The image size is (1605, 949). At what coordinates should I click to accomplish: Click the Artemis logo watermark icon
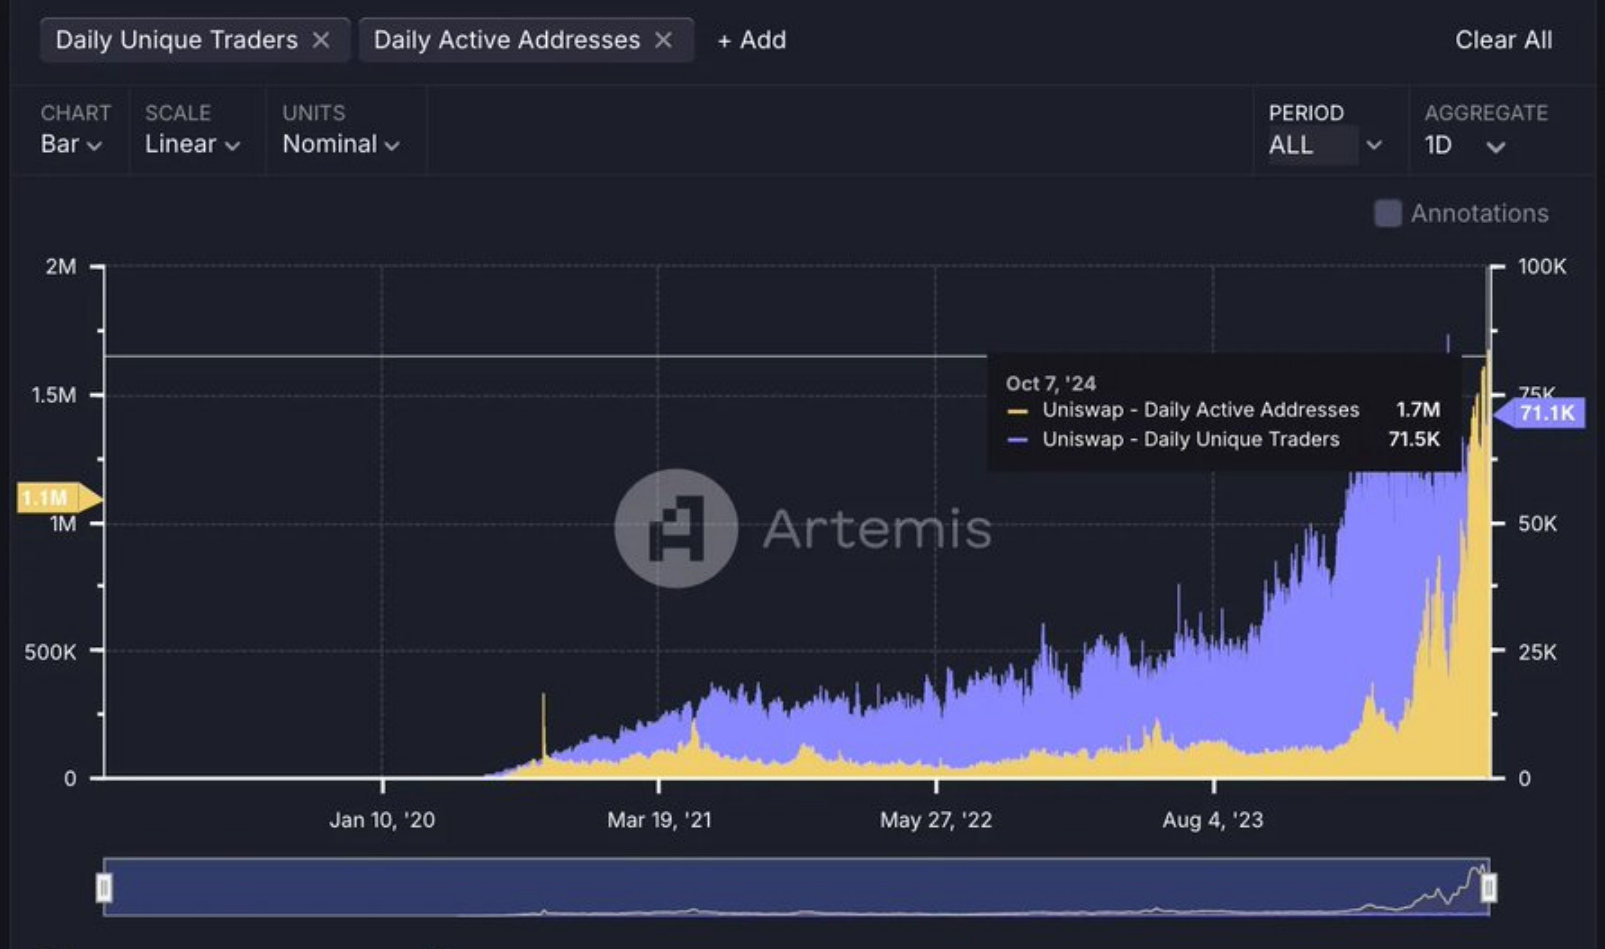(676, 528)
